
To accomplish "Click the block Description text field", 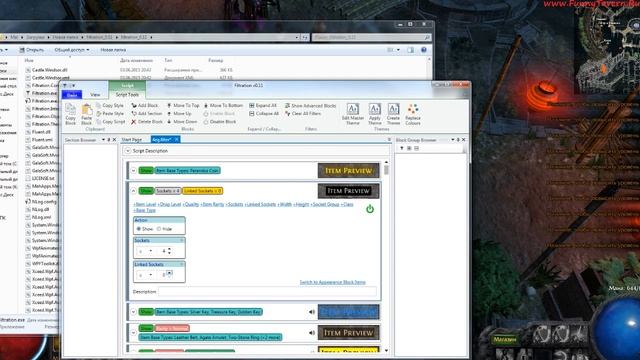I will click(267, 291).
